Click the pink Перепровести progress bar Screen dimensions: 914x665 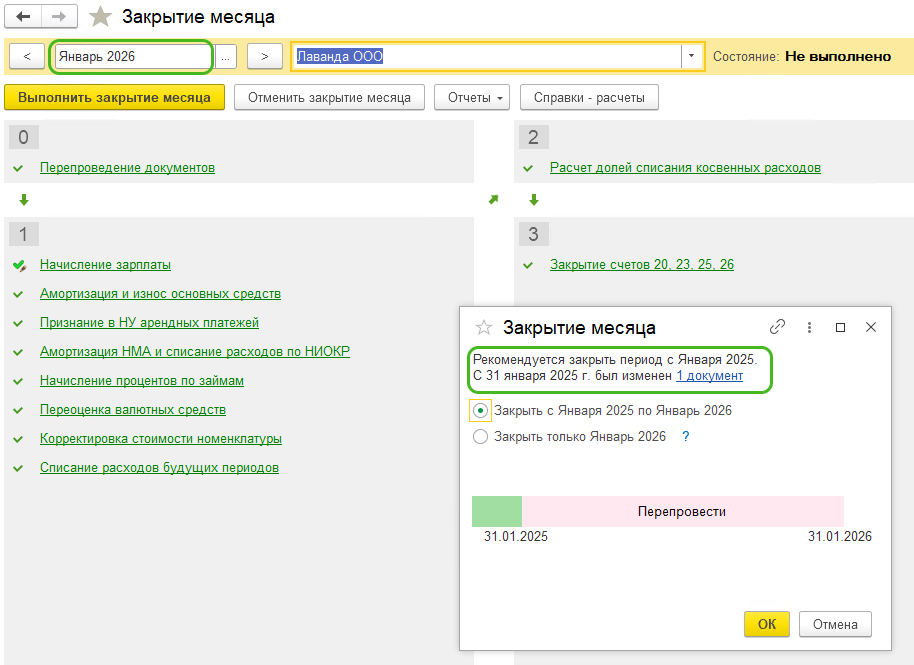(x=682, y=511)
